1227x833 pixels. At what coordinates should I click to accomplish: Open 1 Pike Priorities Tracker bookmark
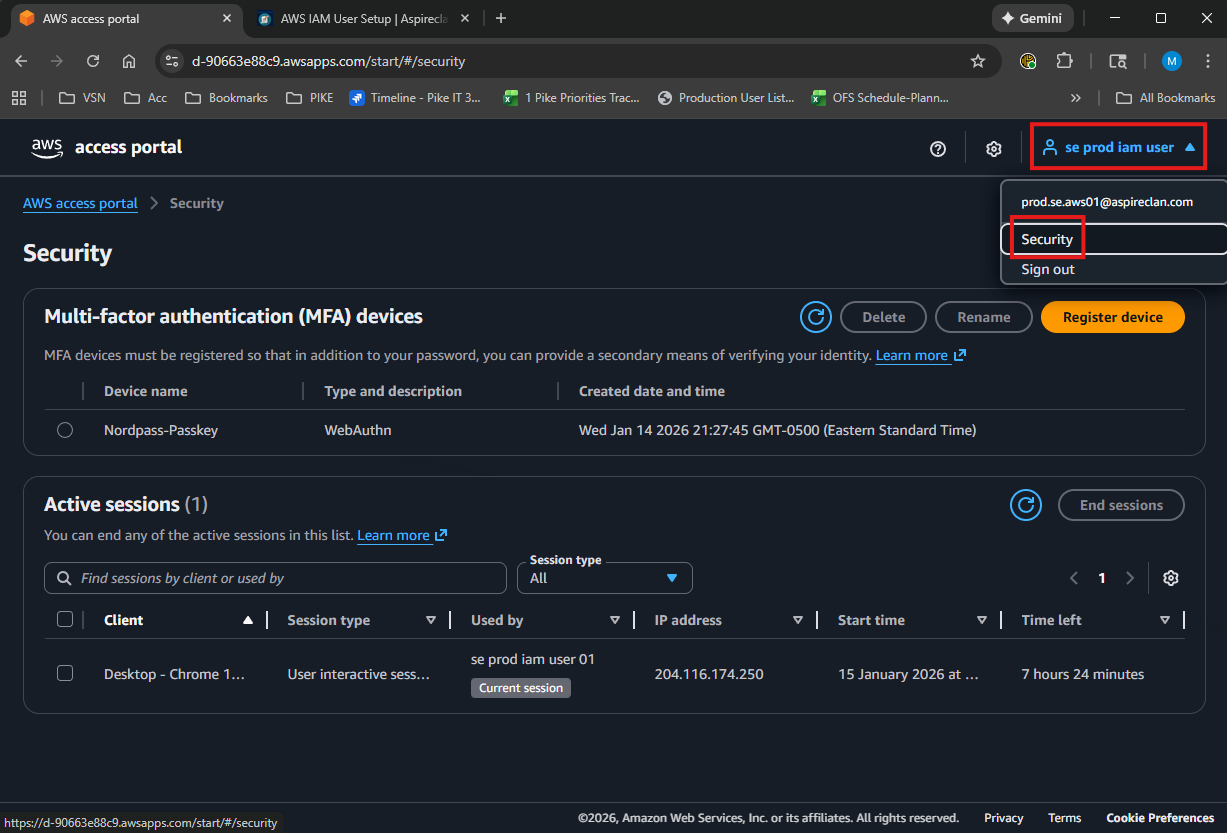571,98
